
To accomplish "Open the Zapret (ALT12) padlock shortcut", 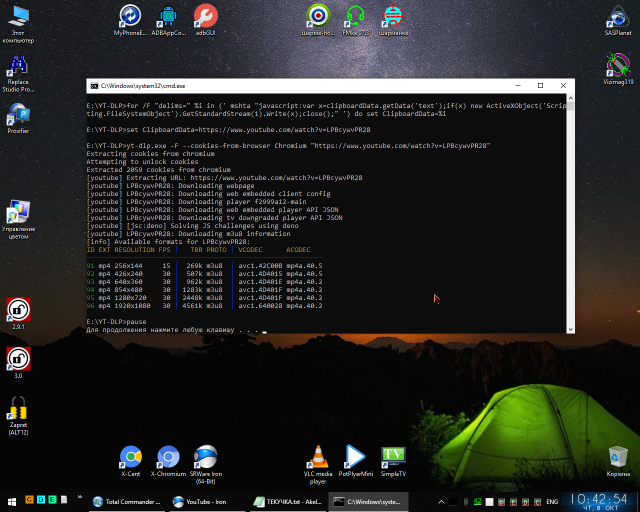I will pos(18,416).
